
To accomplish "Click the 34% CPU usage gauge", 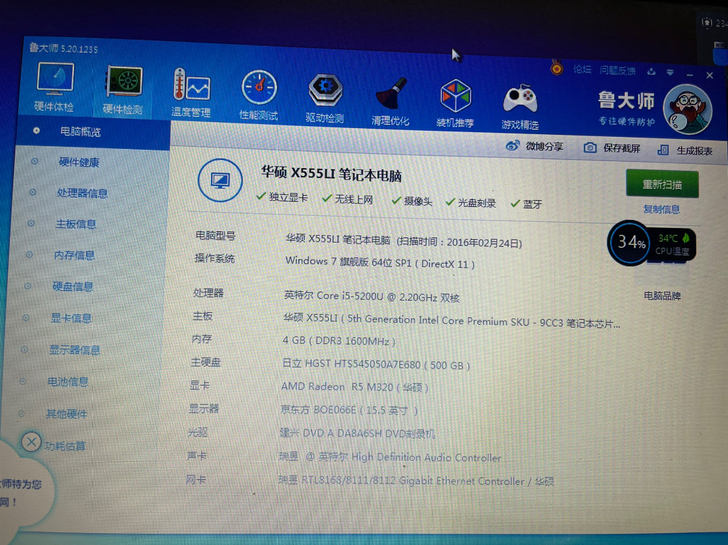I will (630, 242).
